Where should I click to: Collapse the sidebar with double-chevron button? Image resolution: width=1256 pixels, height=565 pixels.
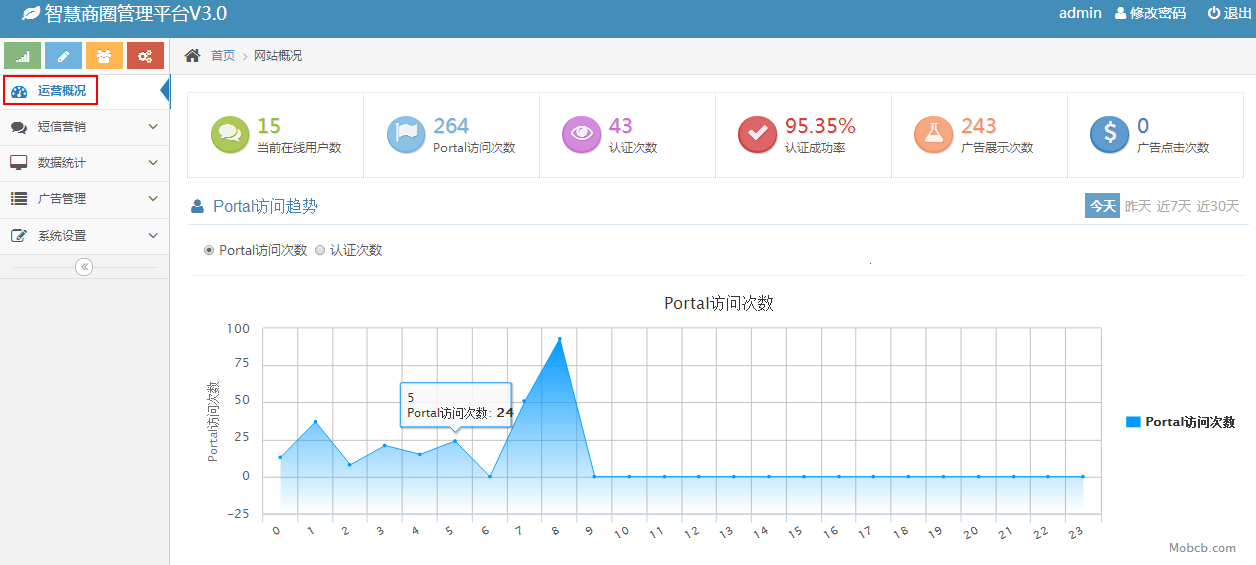84,267
